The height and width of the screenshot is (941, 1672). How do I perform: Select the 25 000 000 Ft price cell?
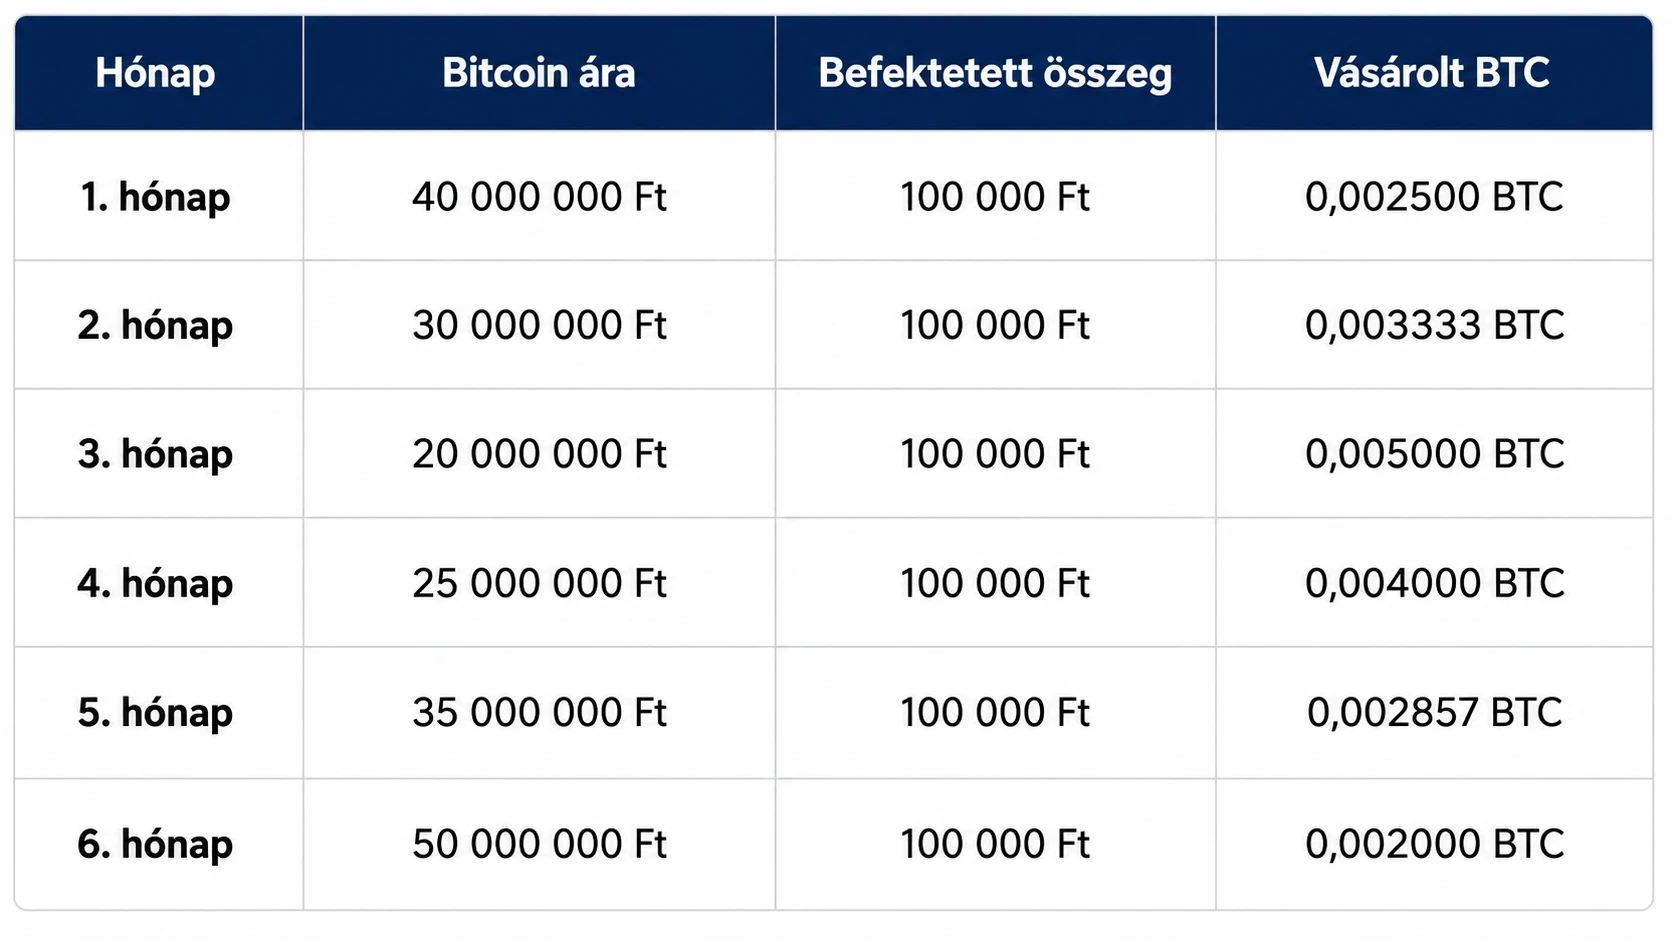click(x=539, y=583)
